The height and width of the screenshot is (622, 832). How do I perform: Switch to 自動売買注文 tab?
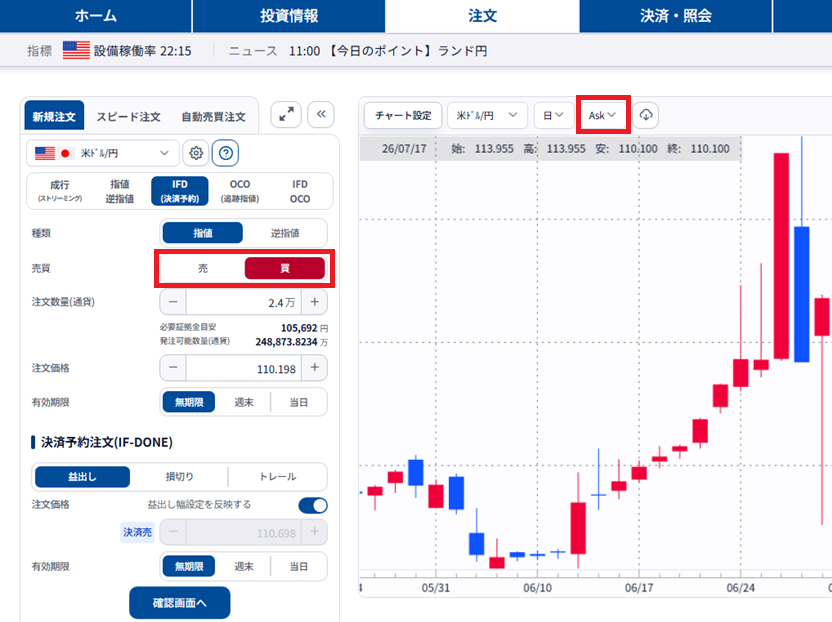pyautogui.click(x=213, y=116)
